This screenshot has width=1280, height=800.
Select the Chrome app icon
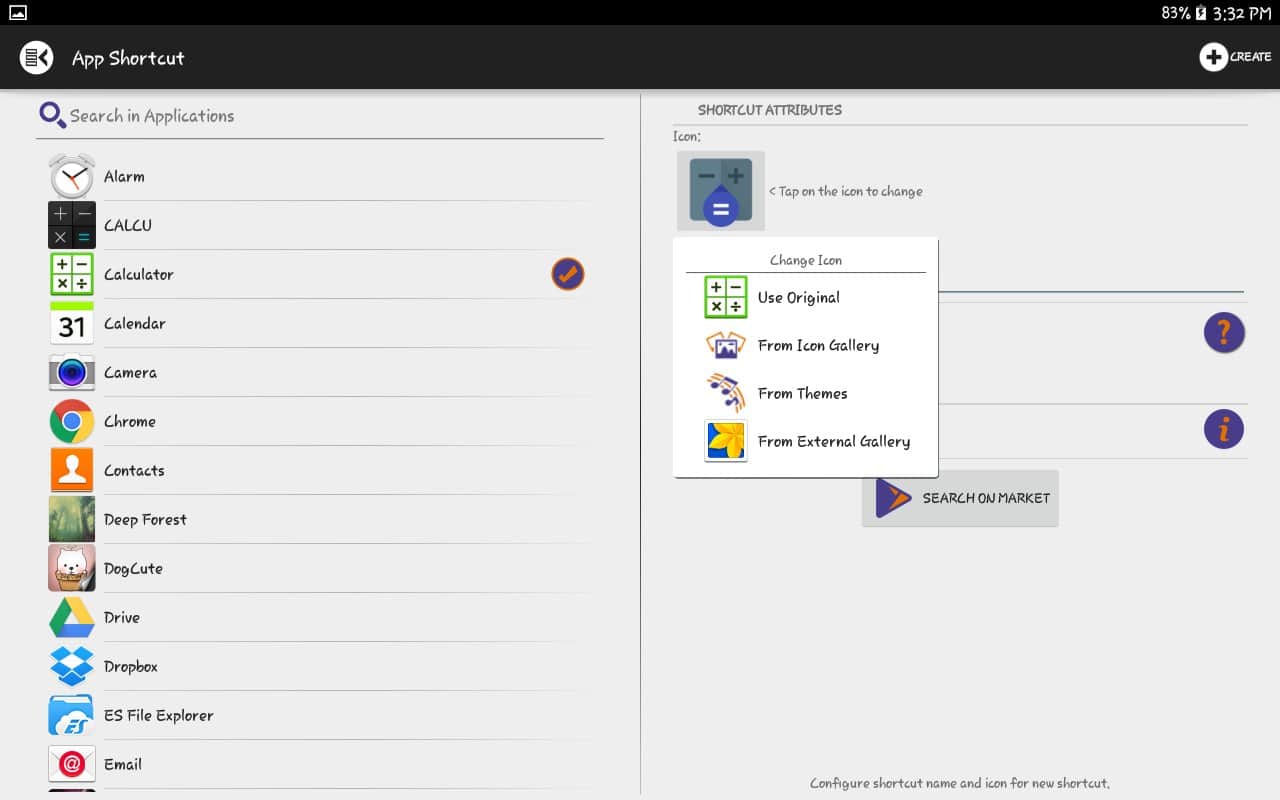click(72, 421)
